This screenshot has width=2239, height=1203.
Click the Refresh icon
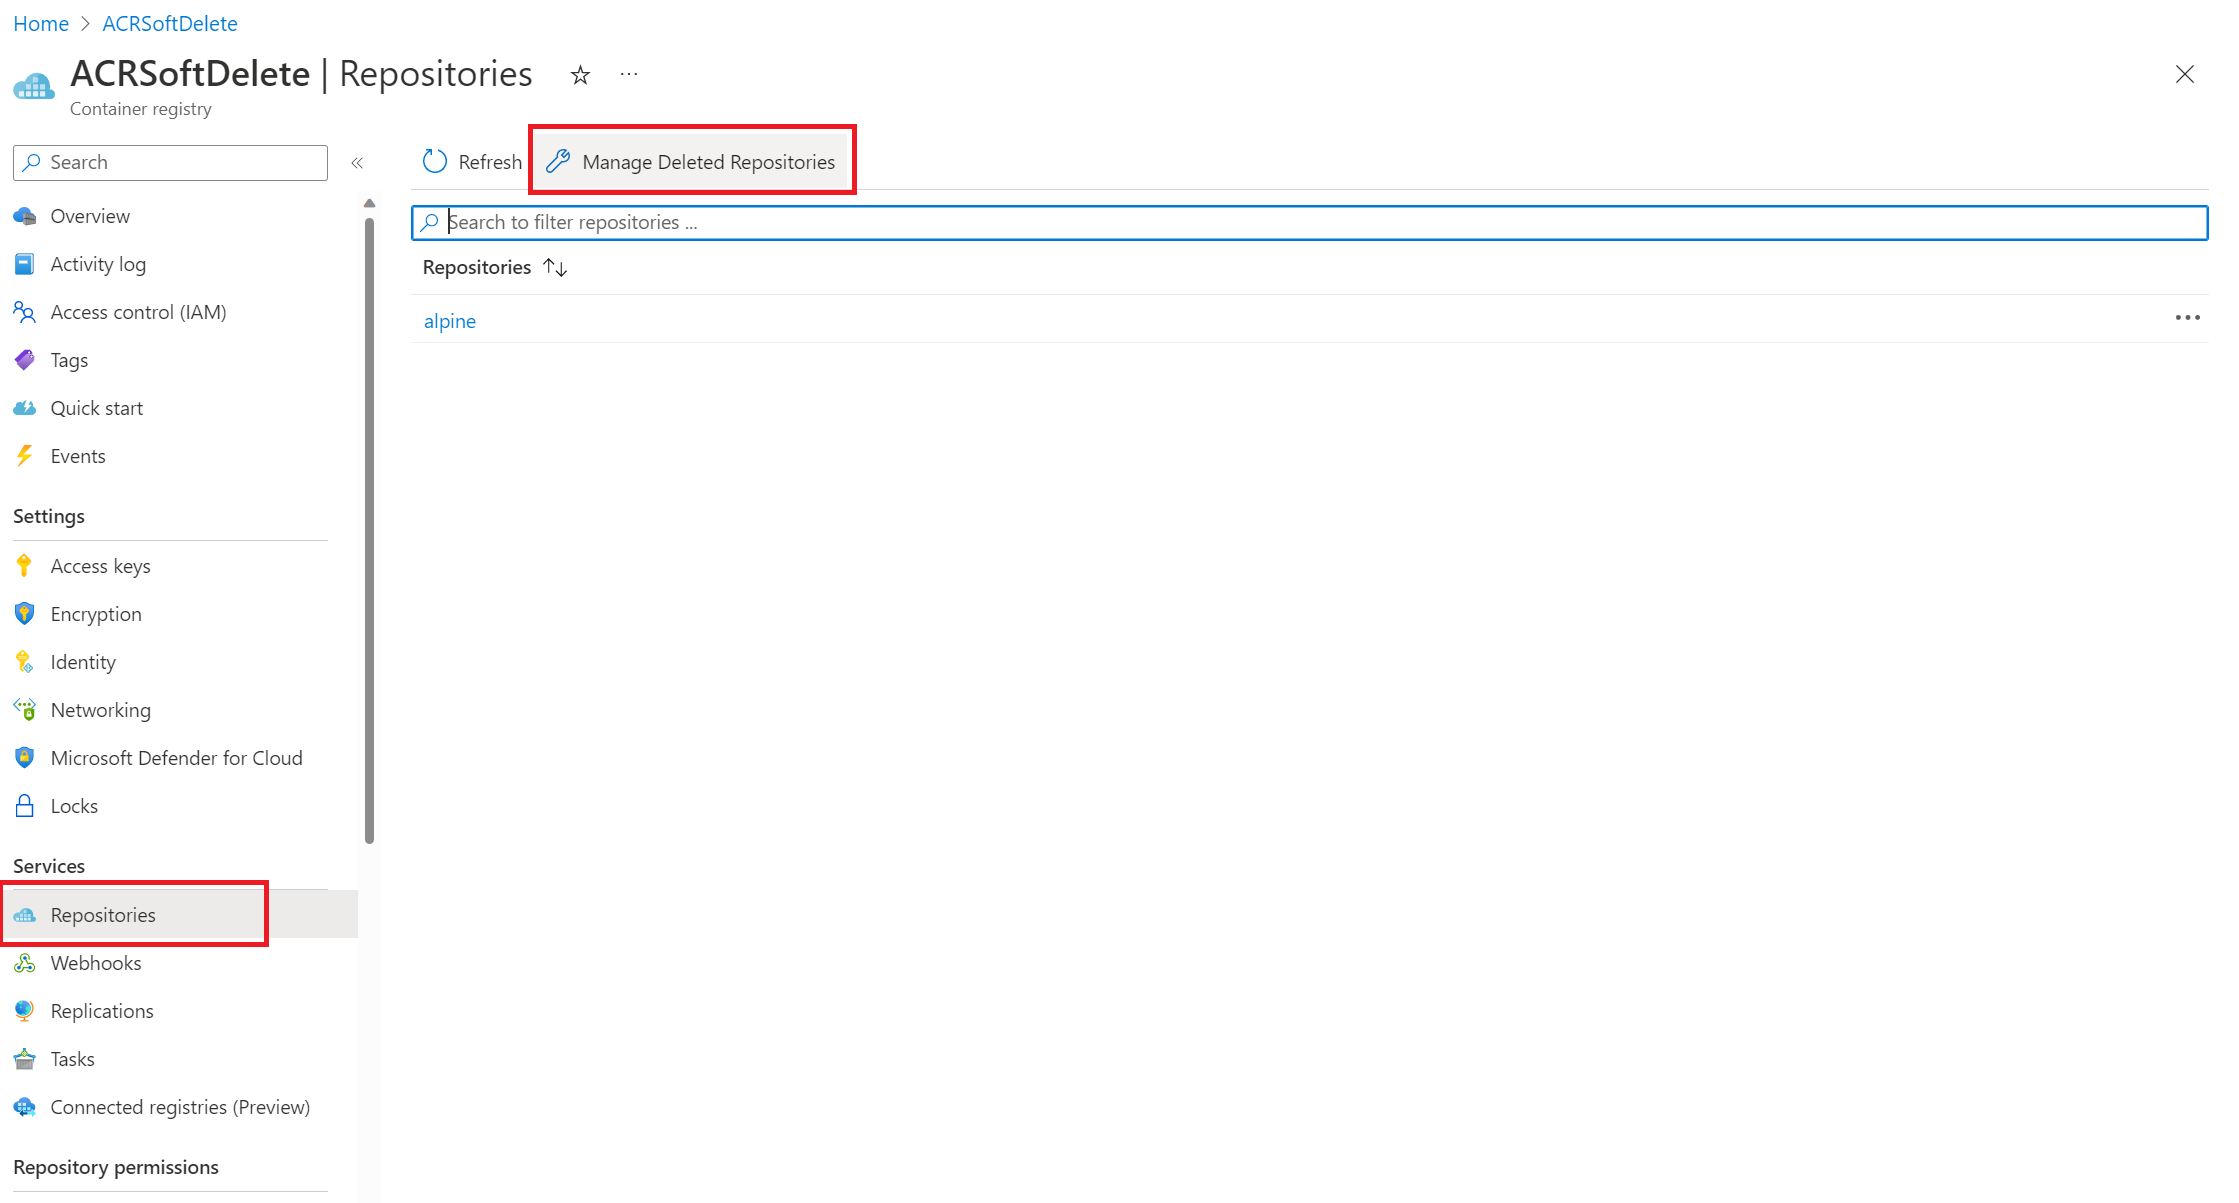pos(434,160)
